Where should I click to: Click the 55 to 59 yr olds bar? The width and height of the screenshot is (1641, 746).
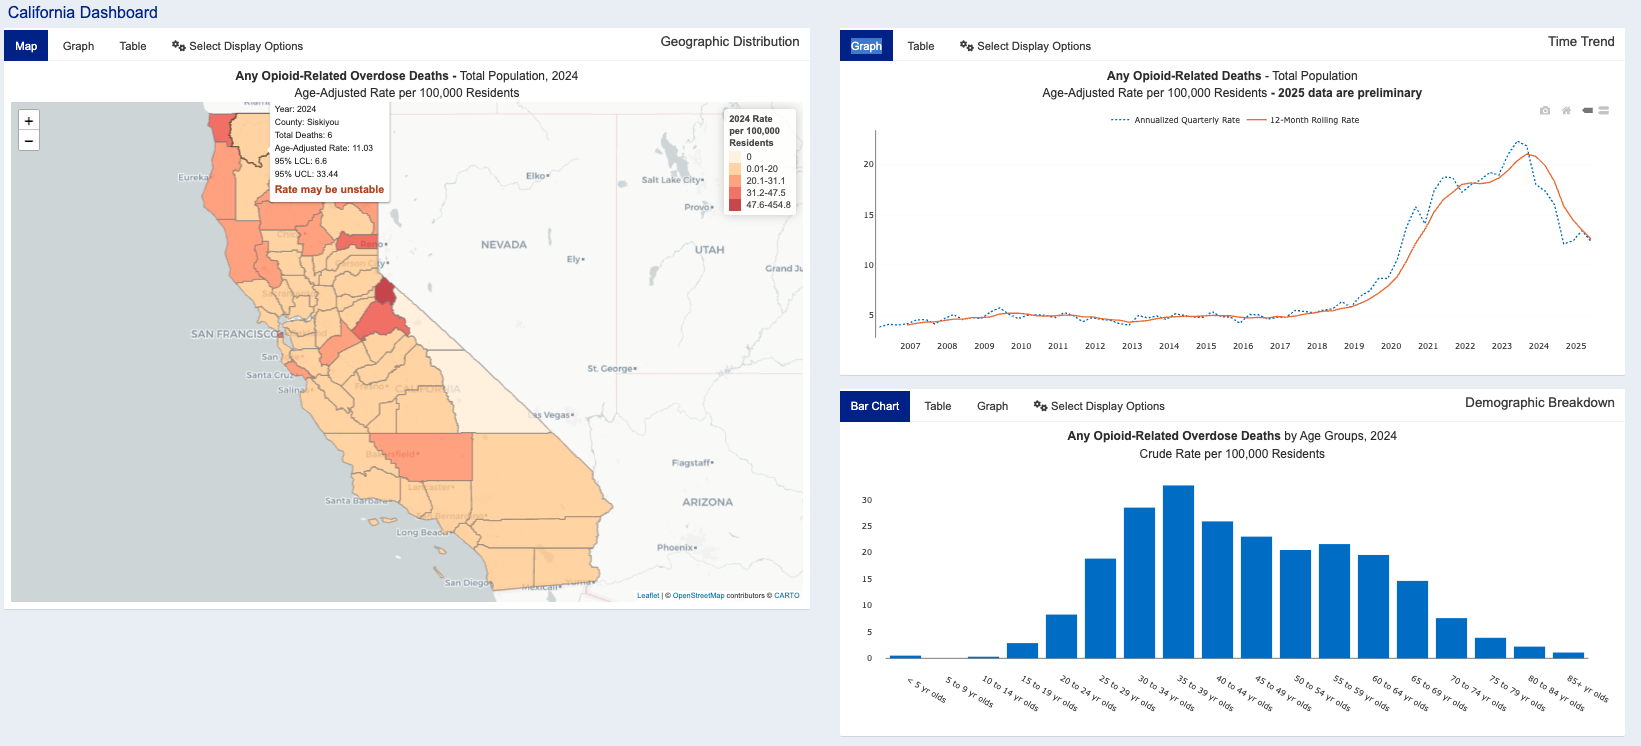tap(1334, 601)
